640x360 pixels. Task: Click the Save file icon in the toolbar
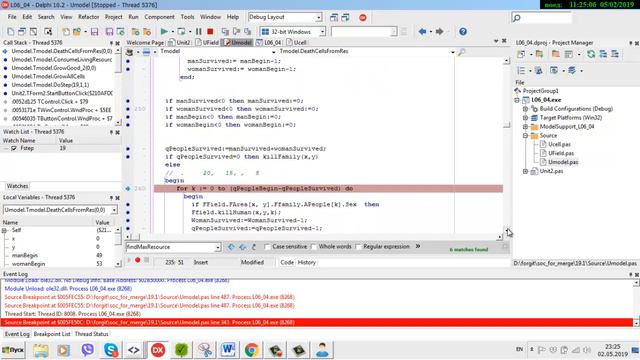pos(94,31)
